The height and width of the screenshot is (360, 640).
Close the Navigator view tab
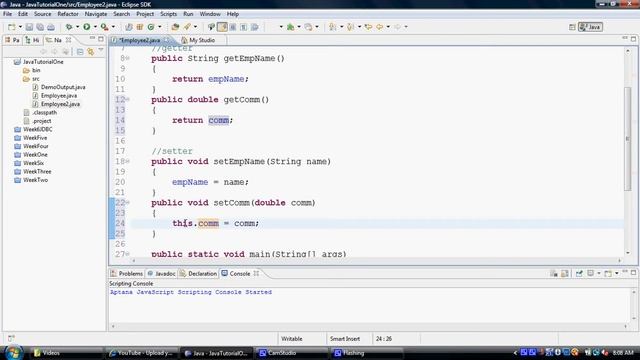coord(69,40)
